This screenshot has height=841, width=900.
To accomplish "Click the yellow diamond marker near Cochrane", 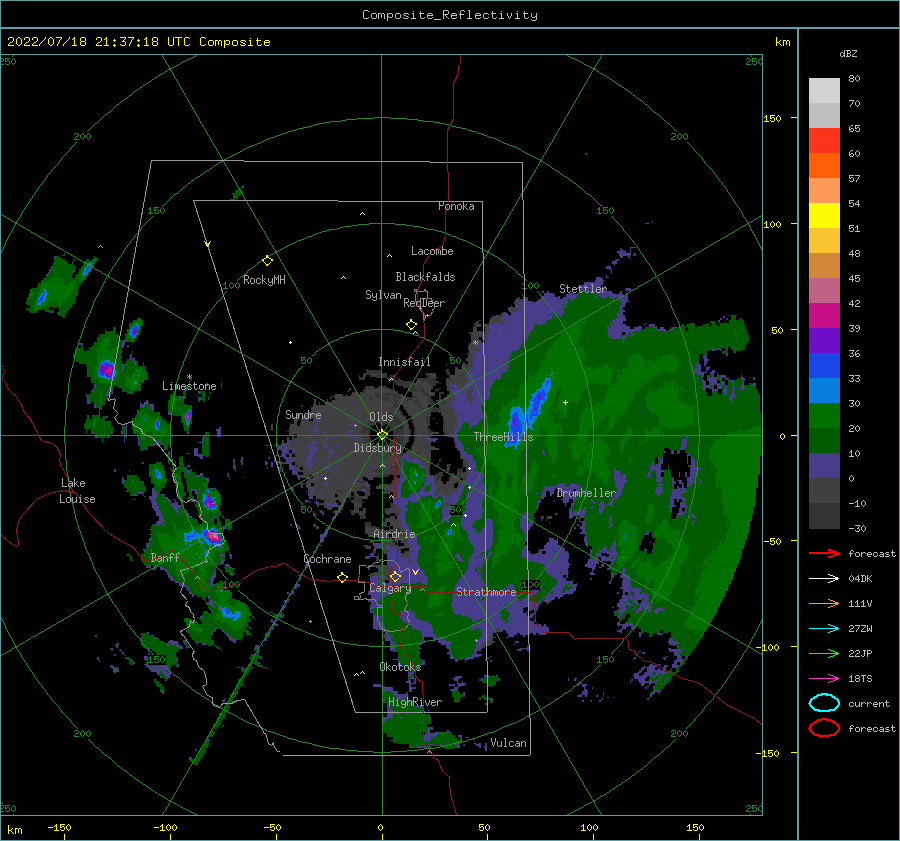I will 342,577.
